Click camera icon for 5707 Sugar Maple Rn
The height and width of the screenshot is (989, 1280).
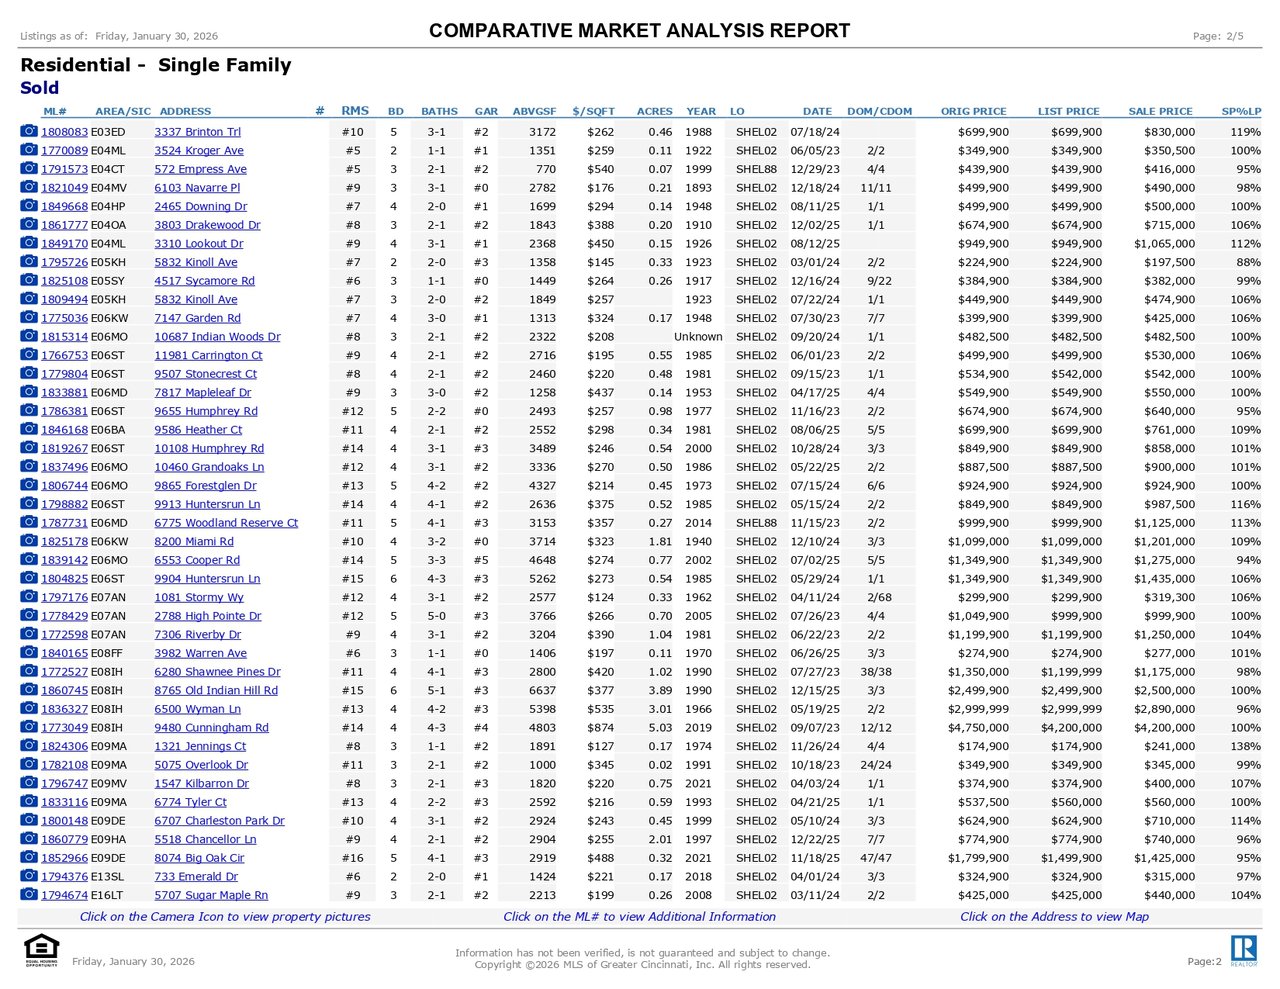click(29, 895)
